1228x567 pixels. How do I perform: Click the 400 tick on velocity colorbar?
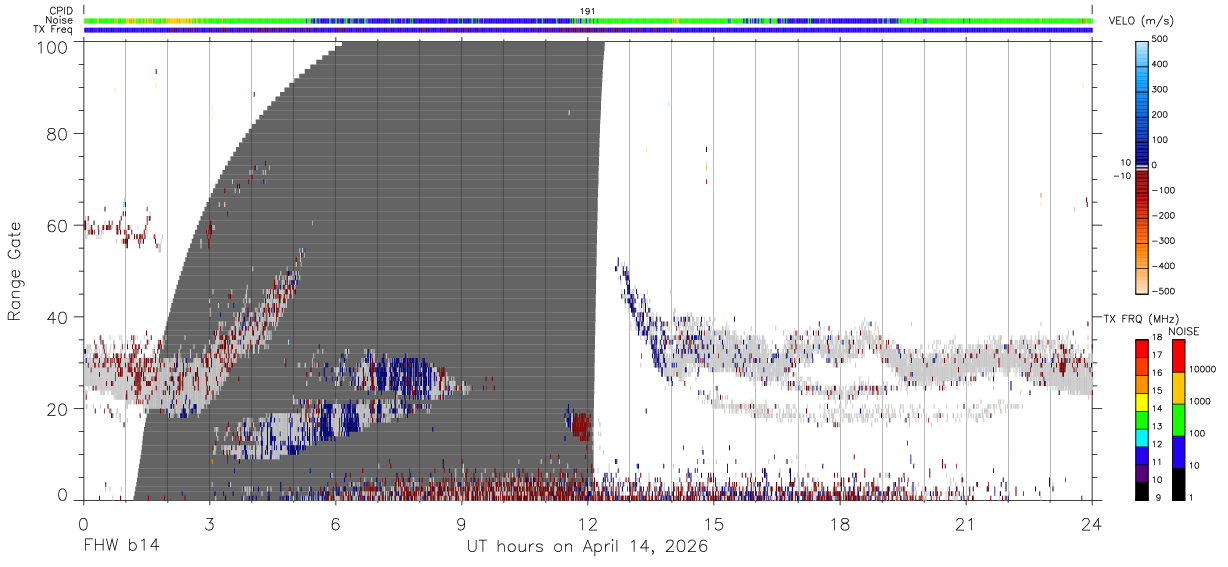[x=1161, y=64]
